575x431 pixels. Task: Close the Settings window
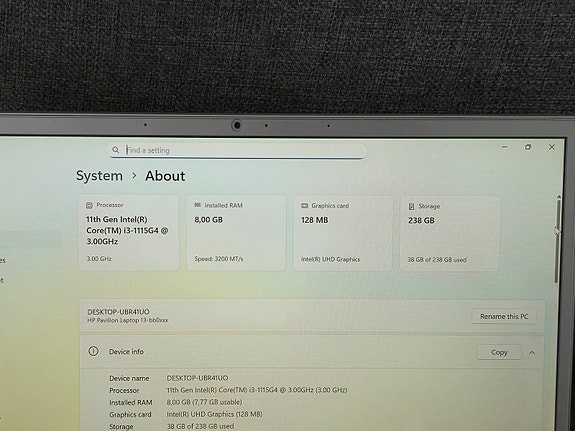coord(552,147)
